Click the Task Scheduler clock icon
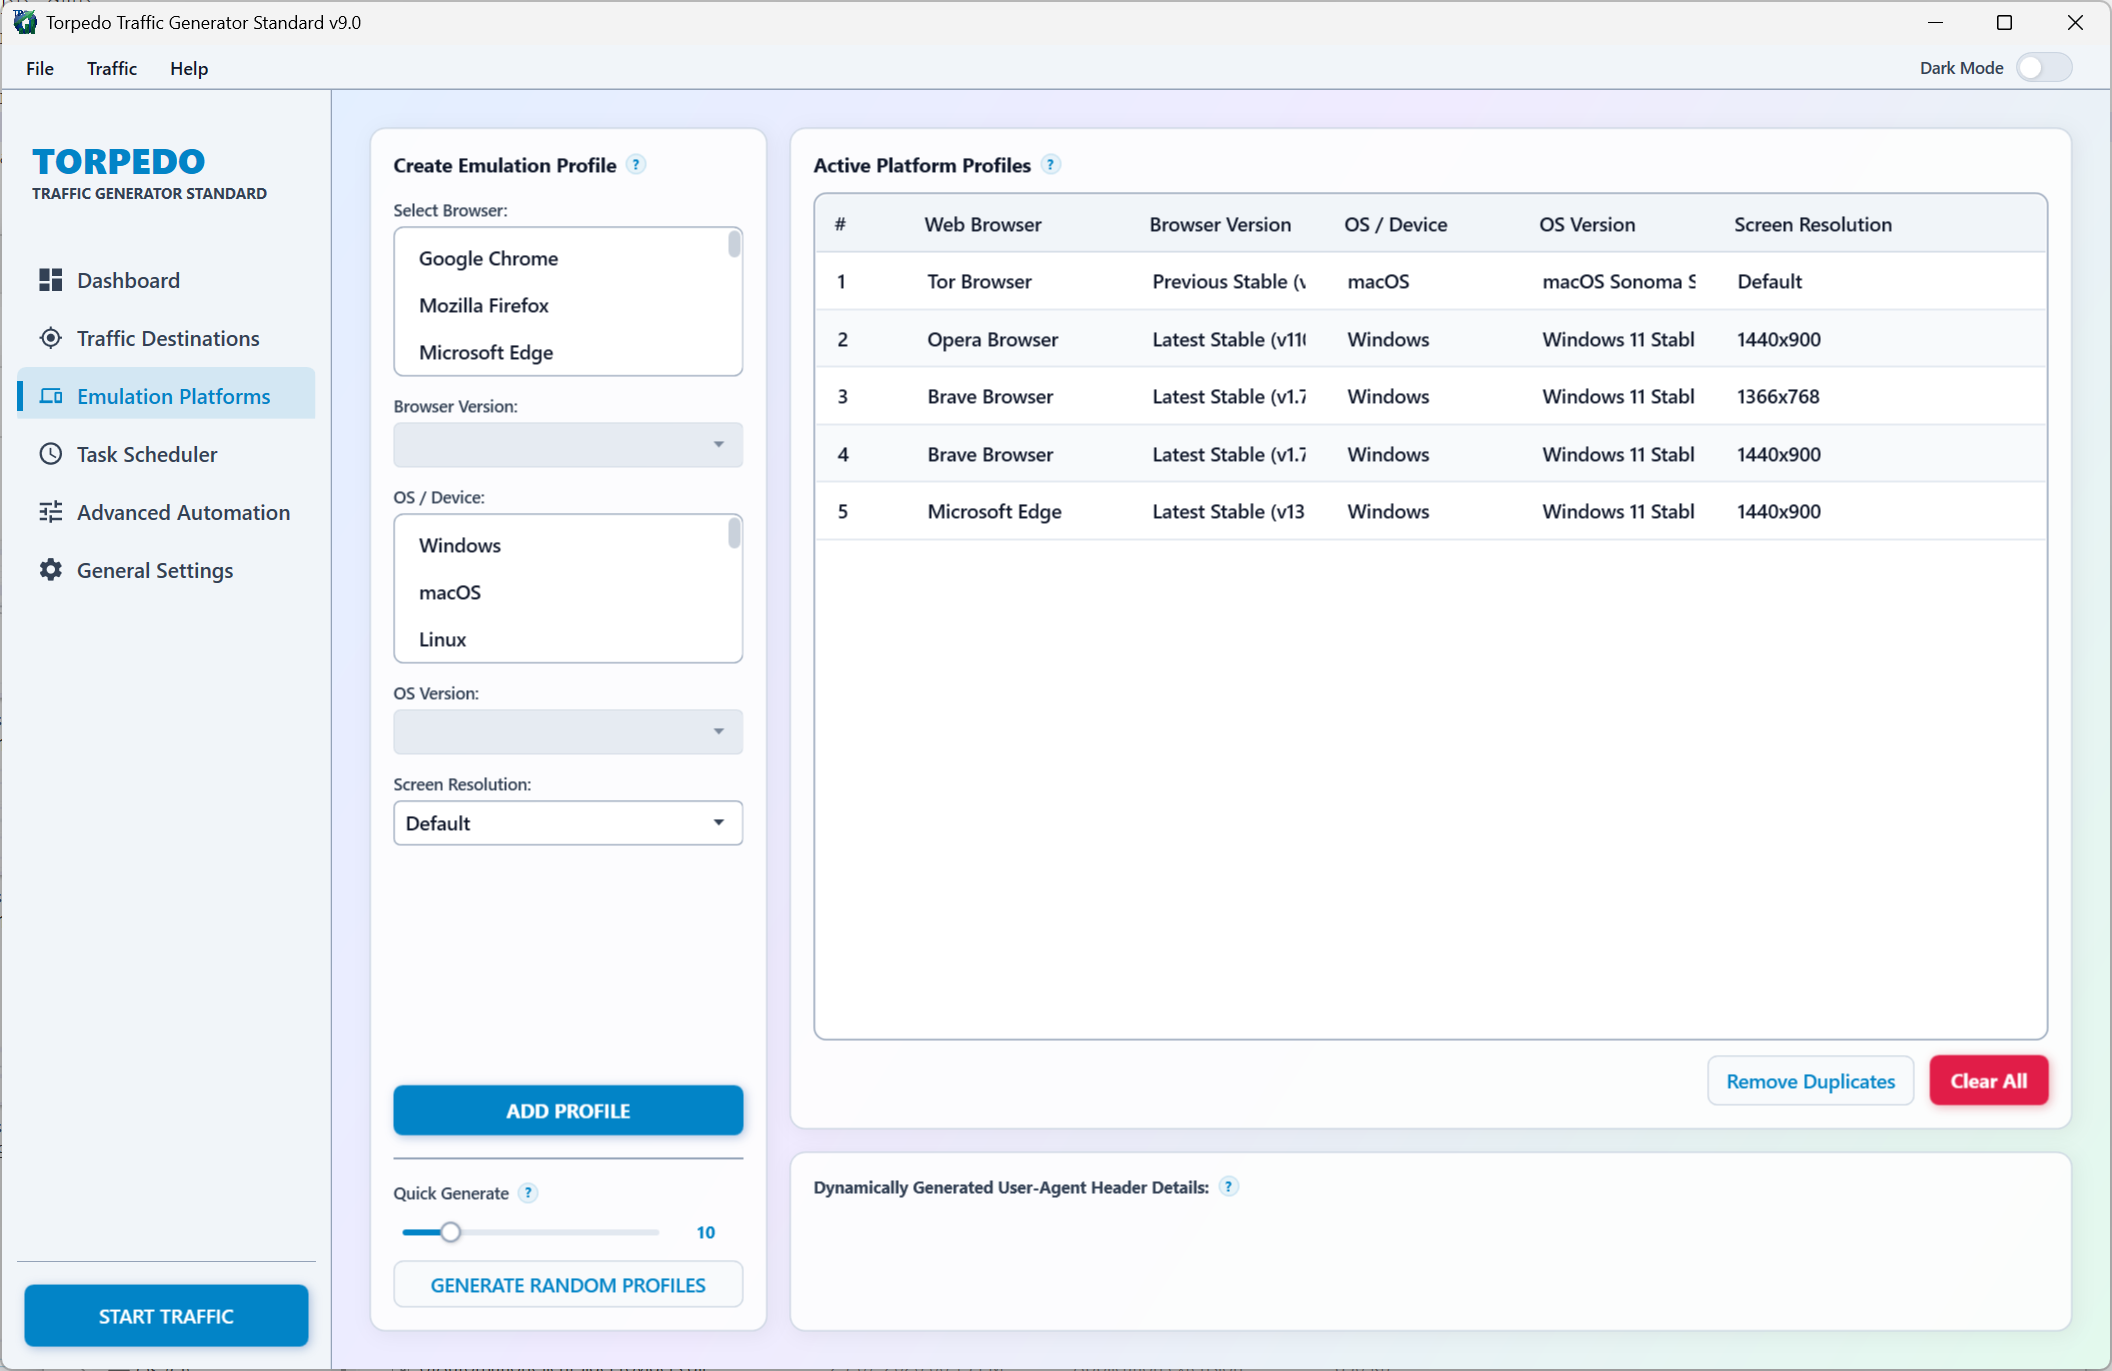2112x1371 pixels. pyautogui.click(x=50, y=454)
